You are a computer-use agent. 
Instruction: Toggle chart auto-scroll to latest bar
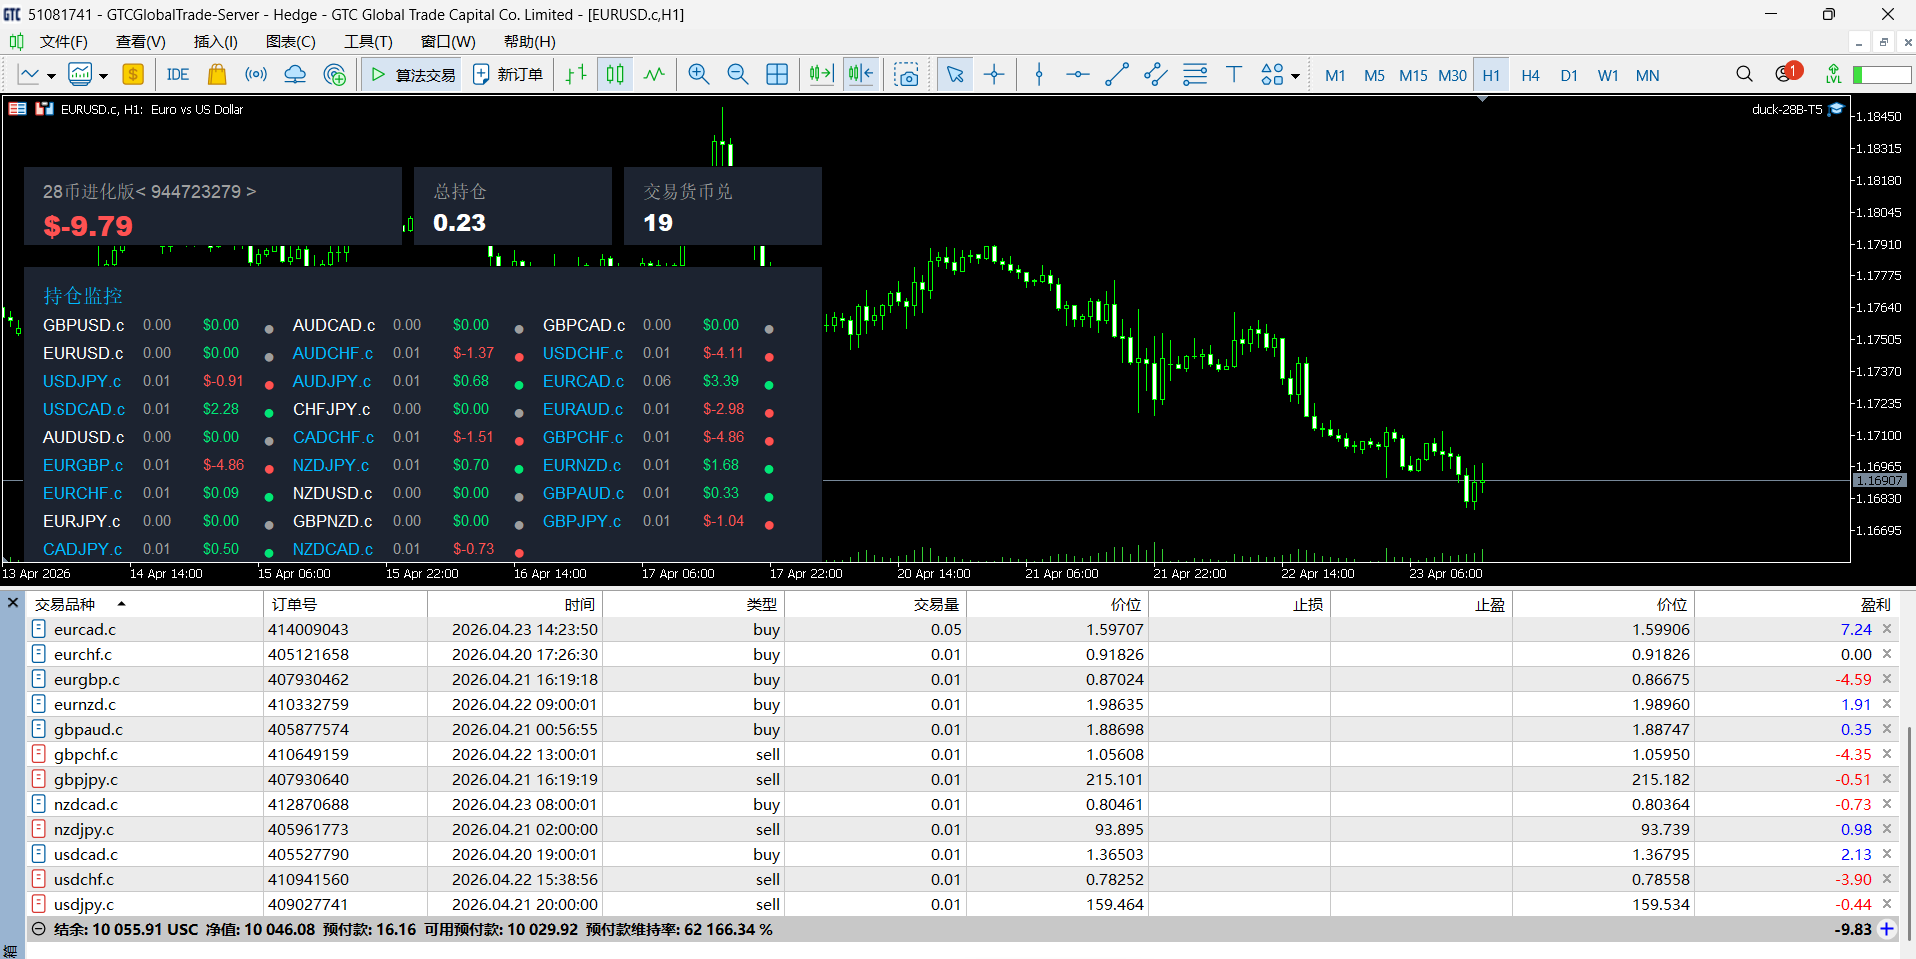coord(821,75)
